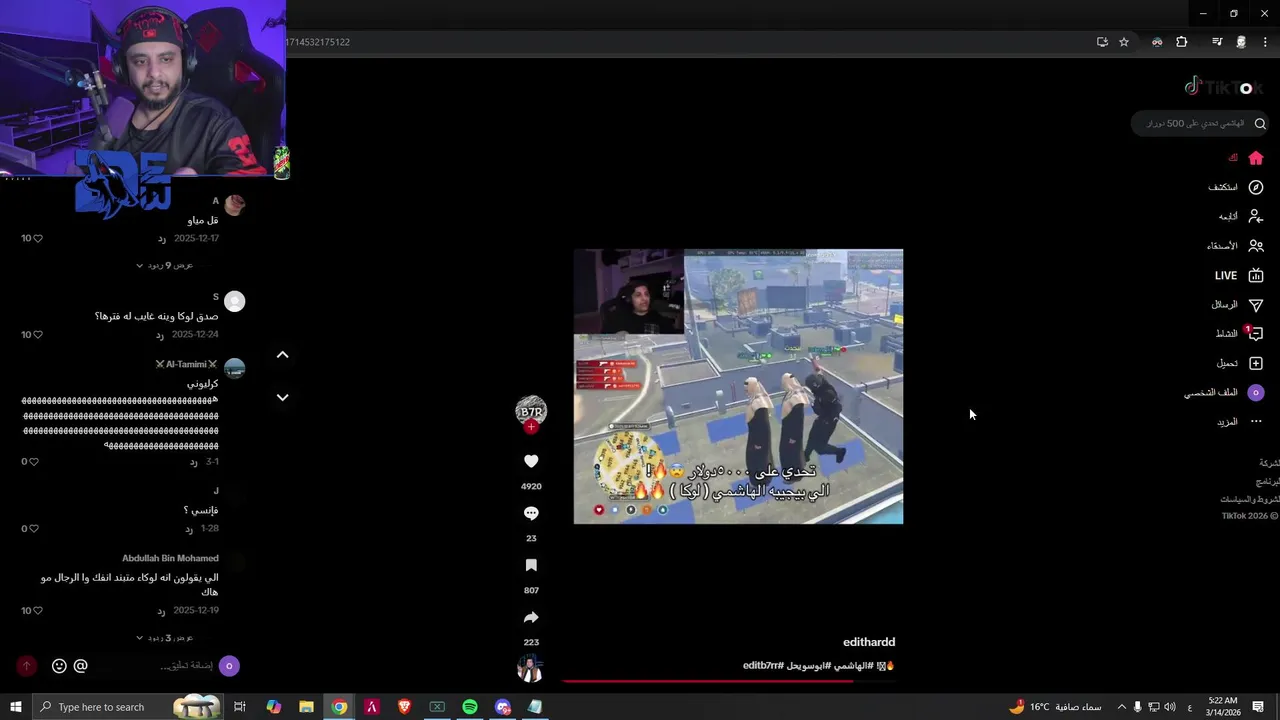Open Brave browser from the taskbar
Screen dimensions: 1280x720
(404, 707)
